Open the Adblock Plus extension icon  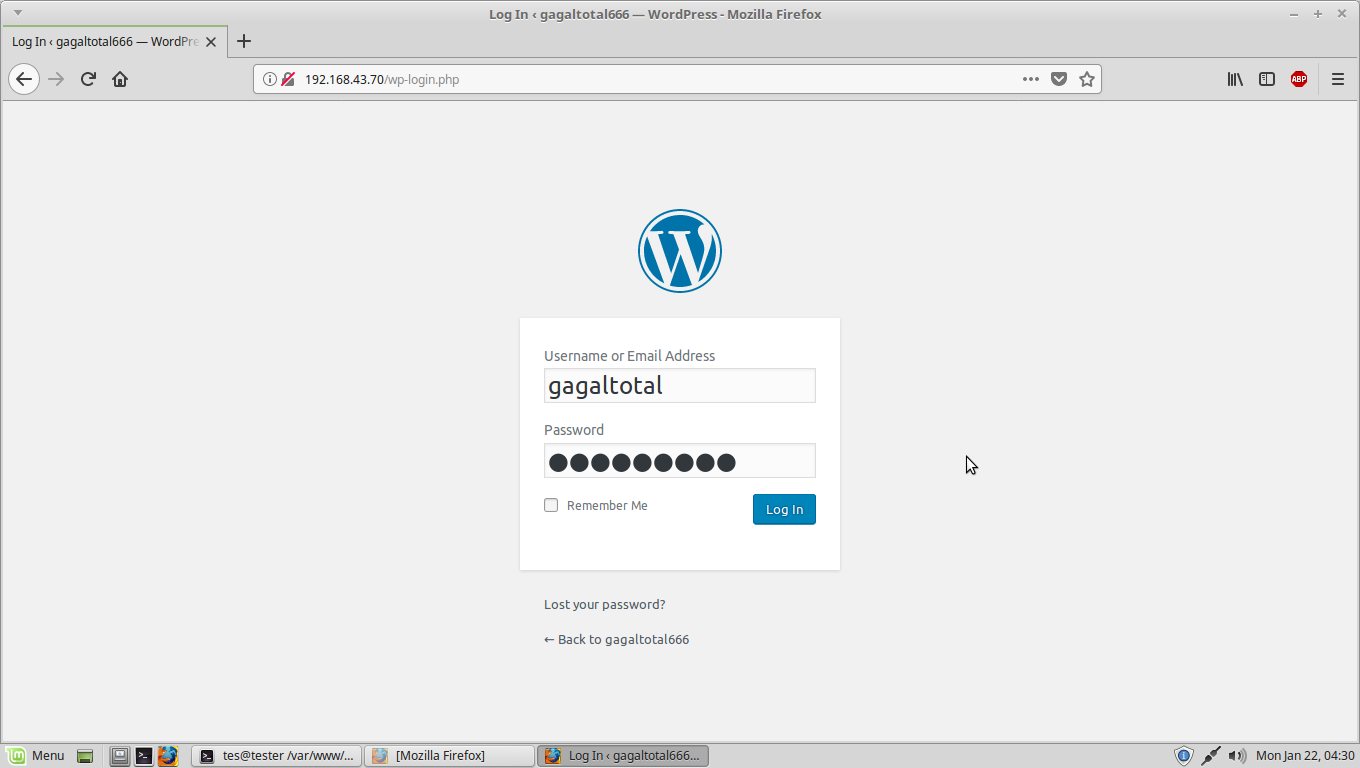click(1299, 79)
